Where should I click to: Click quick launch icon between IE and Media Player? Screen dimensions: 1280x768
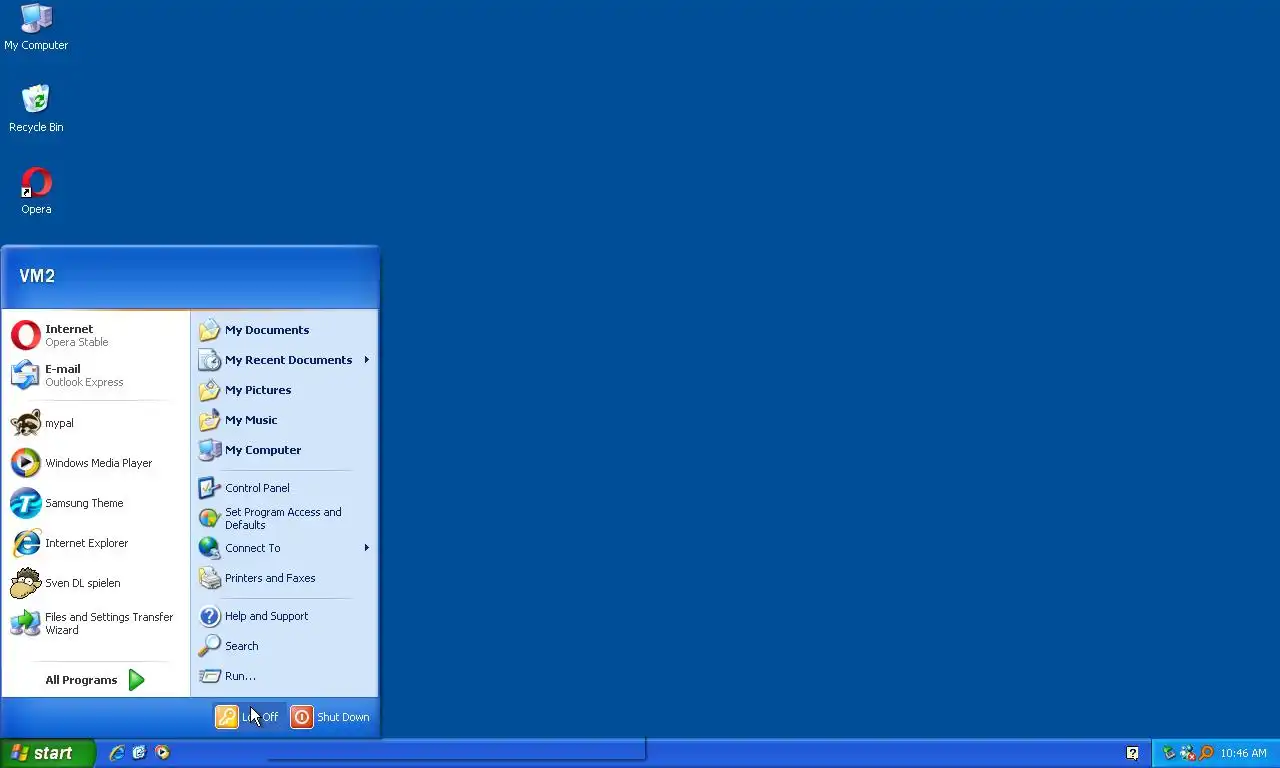tap(139, 753)
